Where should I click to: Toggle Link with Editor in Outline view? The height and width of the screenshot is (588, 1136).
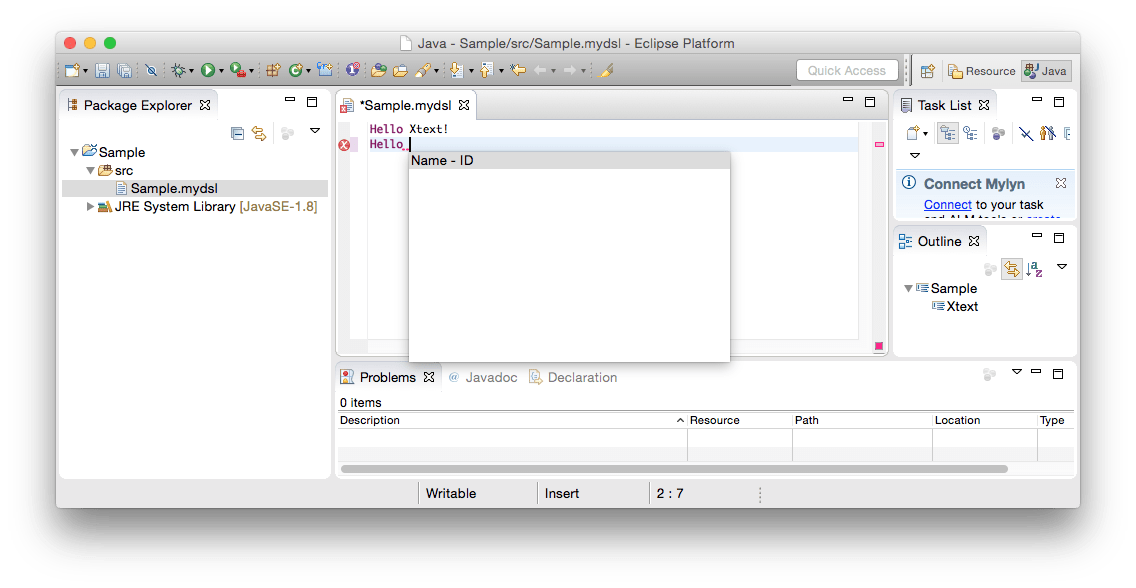(1011, 269)
